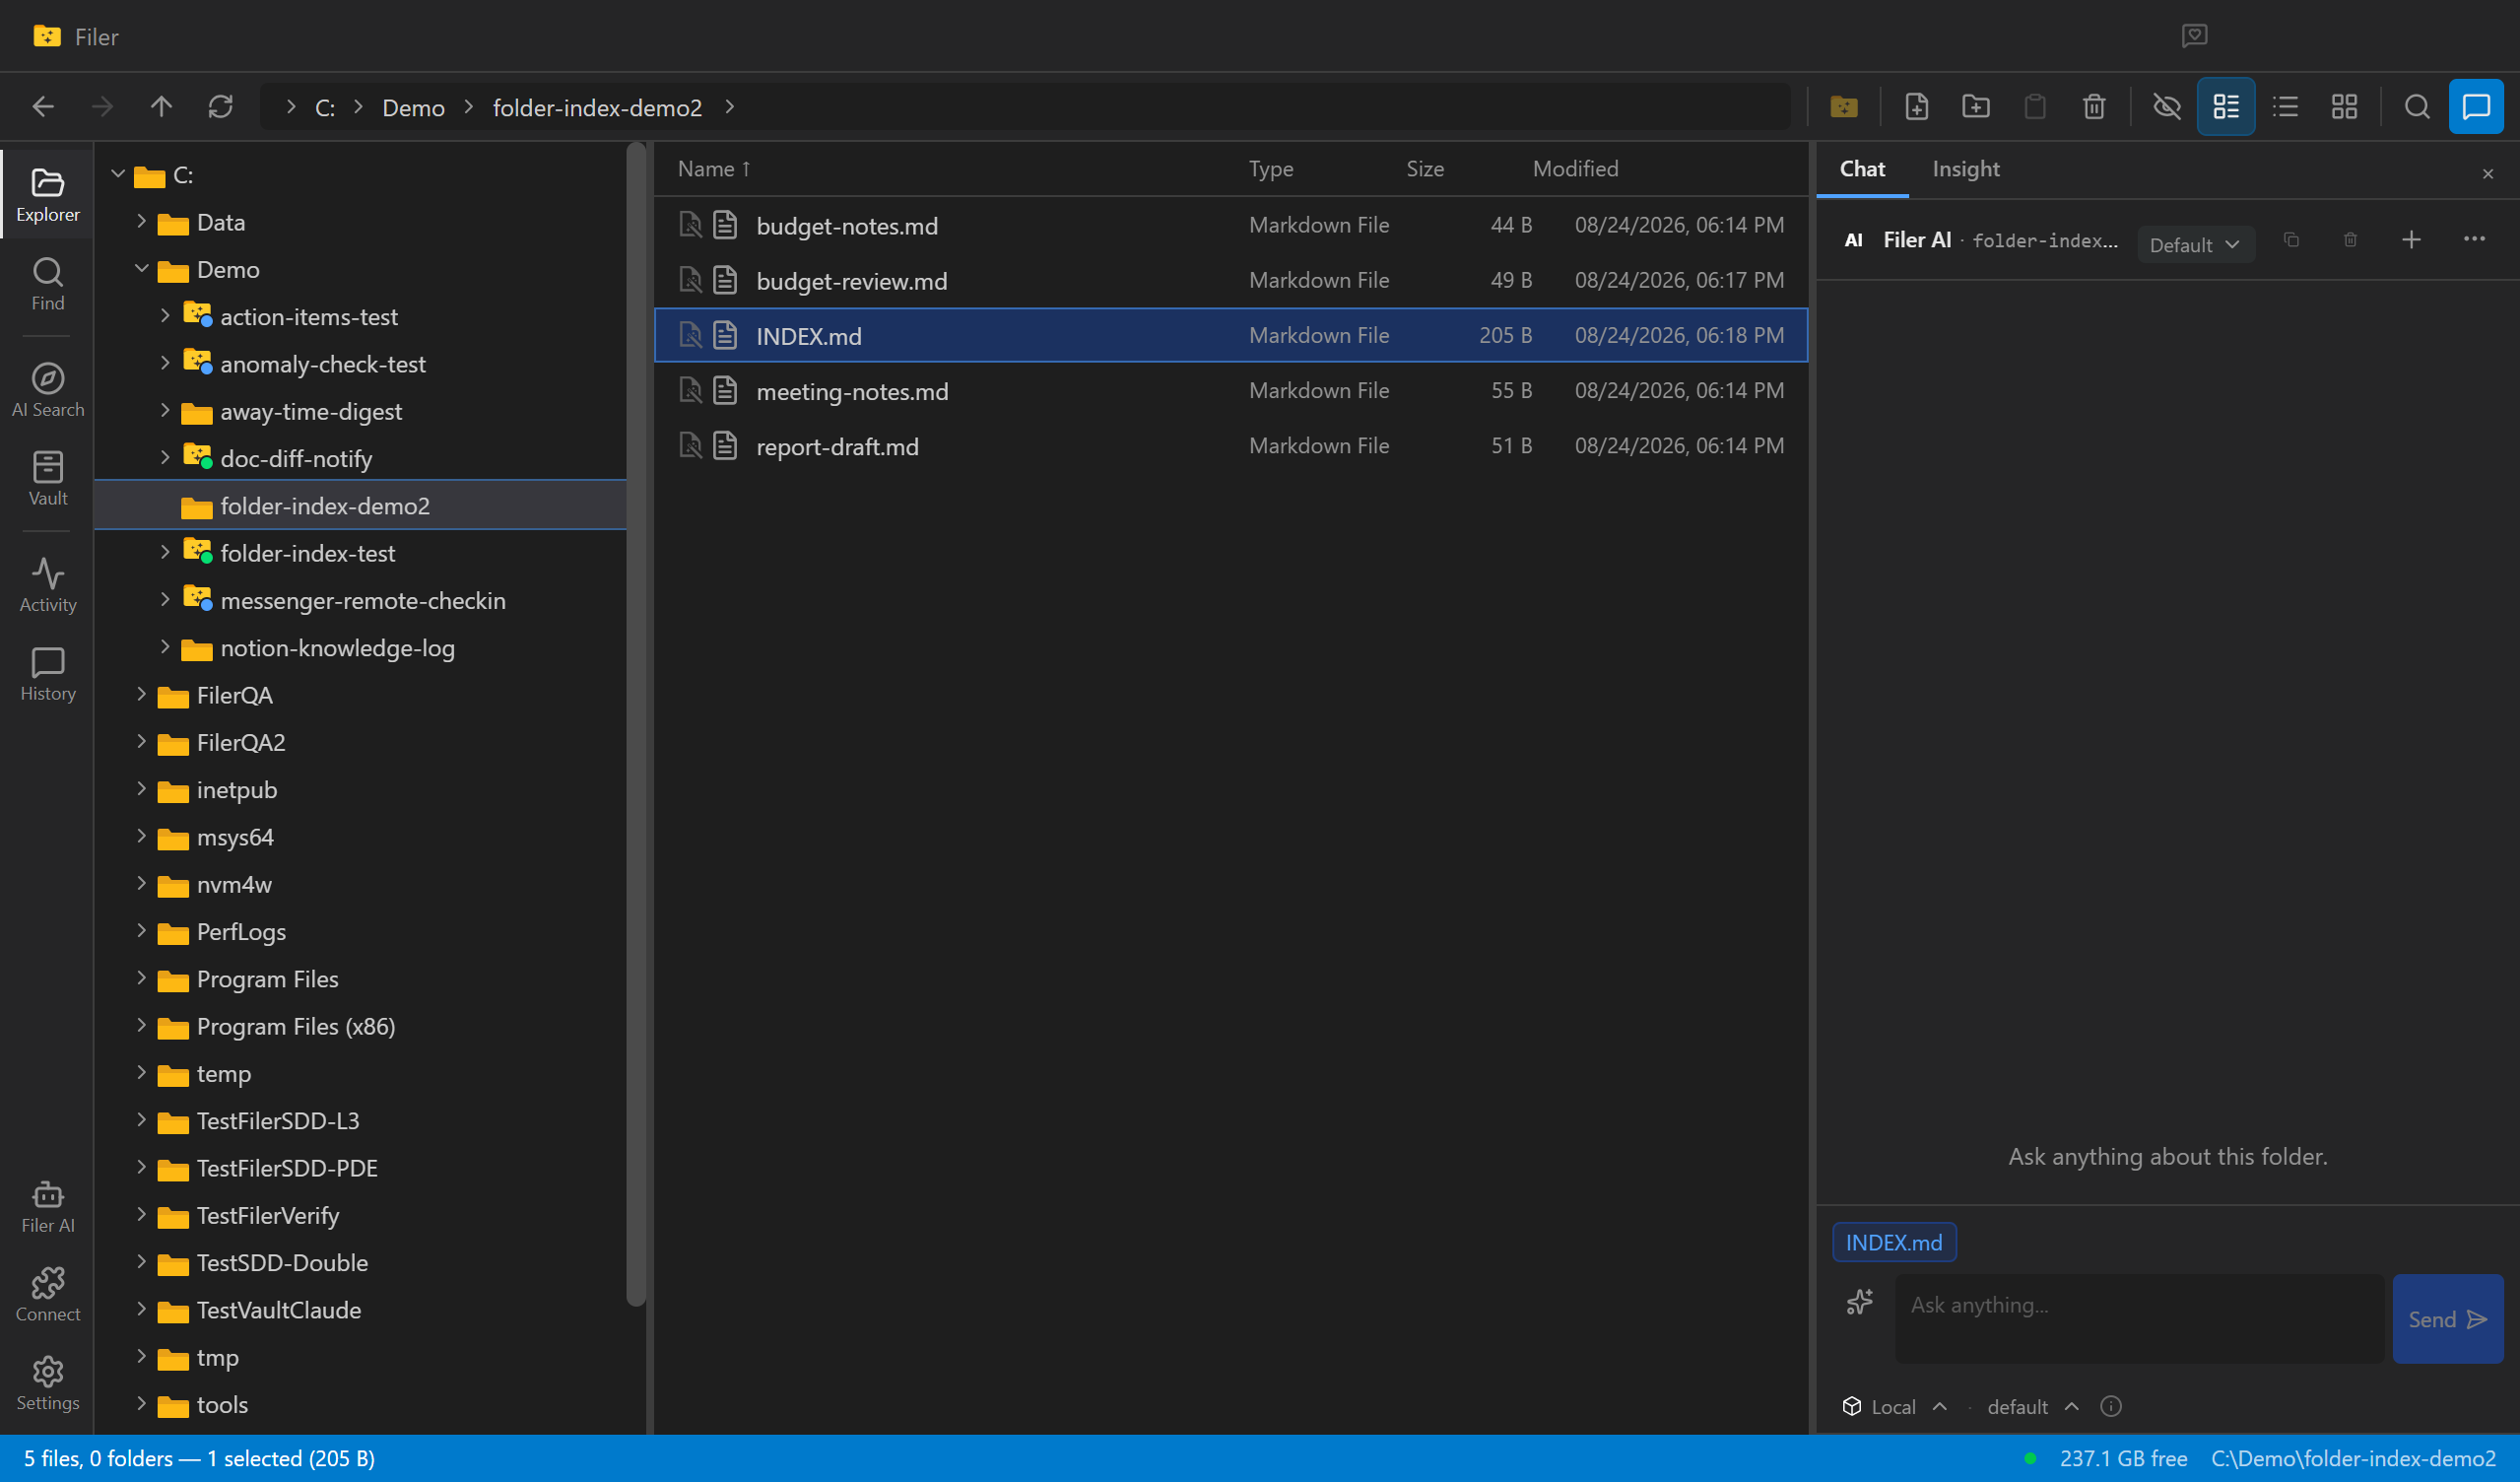Create a new folder from the toolbar
Image resolution: width=2520 pixels, height=1482 pixels.
click(1975, 107)
